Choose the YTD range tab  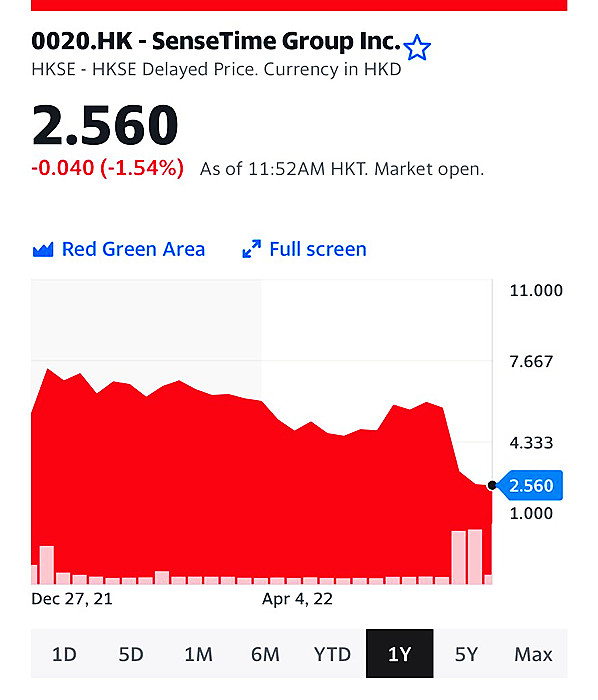pyautogui.click(x=332, y=654)
